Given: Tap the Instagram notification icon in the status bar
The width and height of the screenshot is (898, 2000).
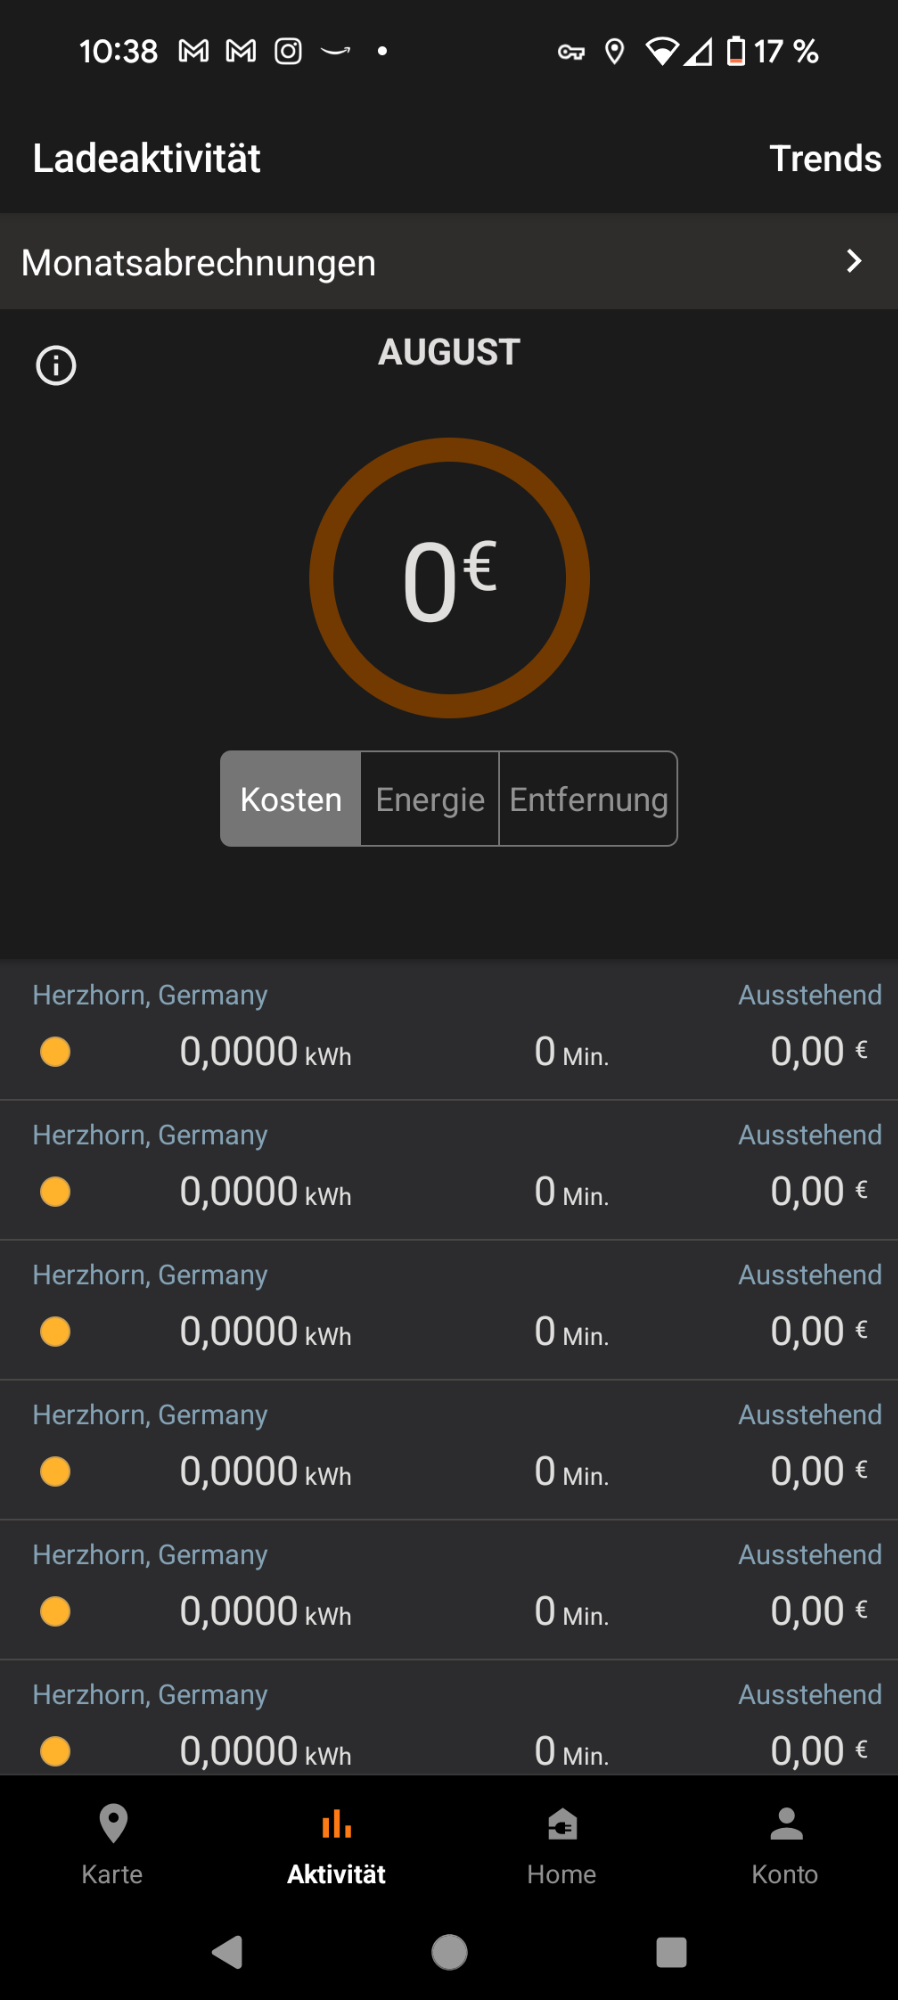Looking at the screenshot, I should point(288,51).
